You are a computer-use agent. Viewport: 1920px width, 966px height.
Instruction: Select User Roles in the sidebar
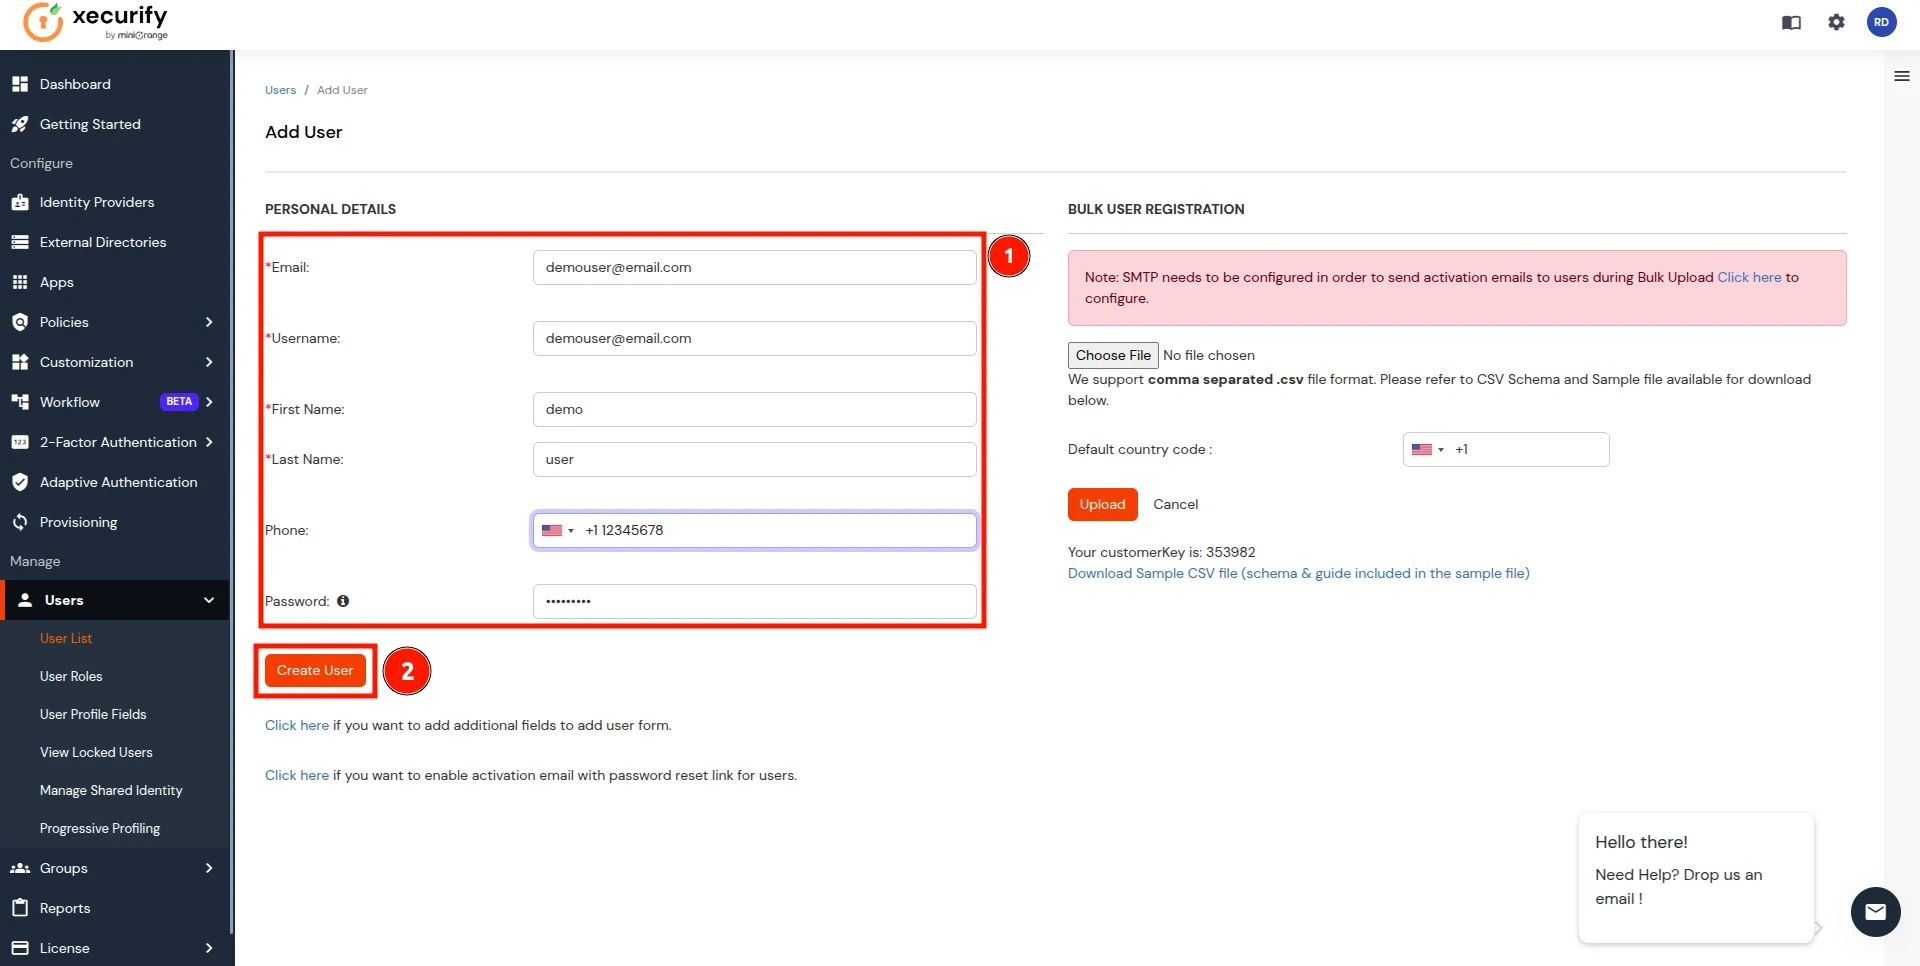tap(71, 676)
